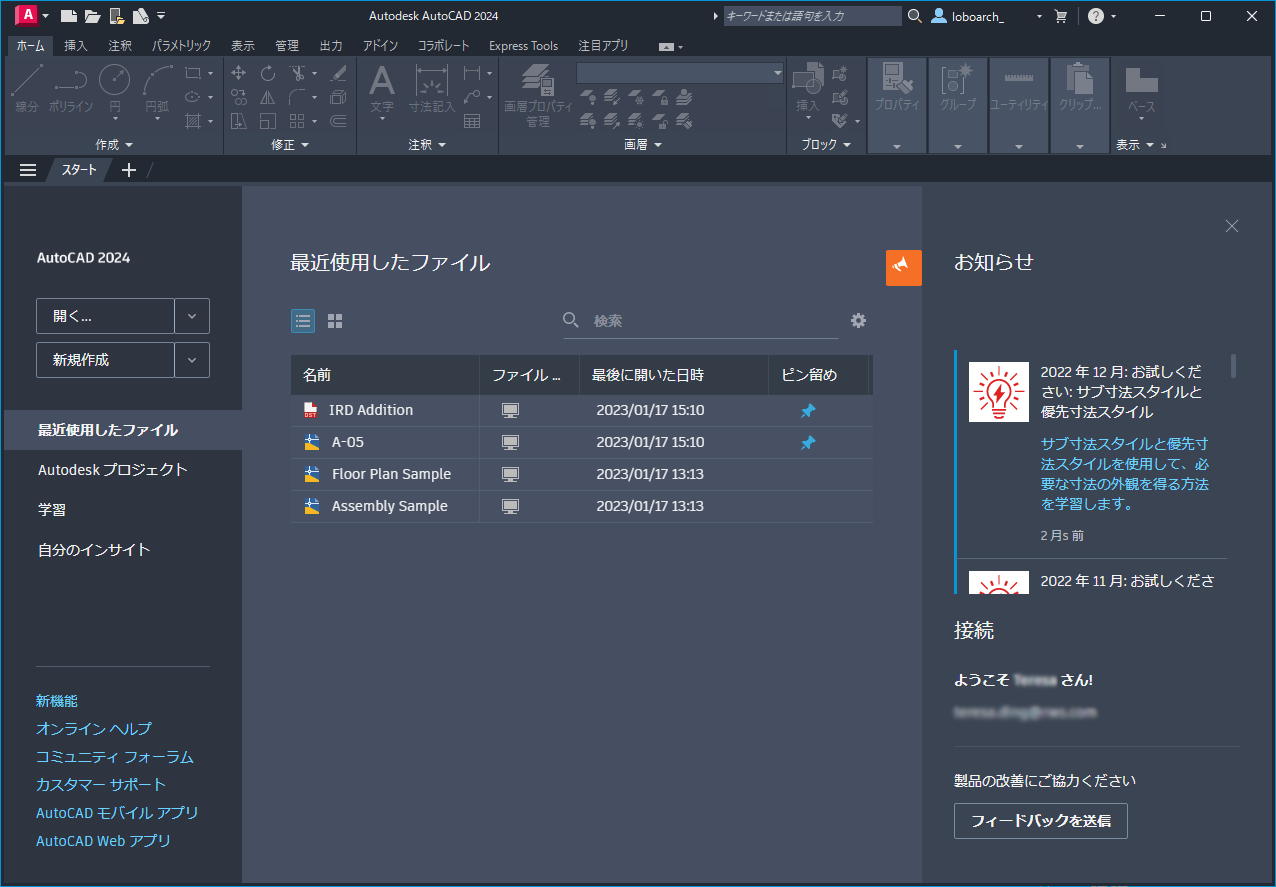The height and width of the screenshot is (887, 1276).
Task: Switch recent files to list view
Action: (x=303, y=321)
